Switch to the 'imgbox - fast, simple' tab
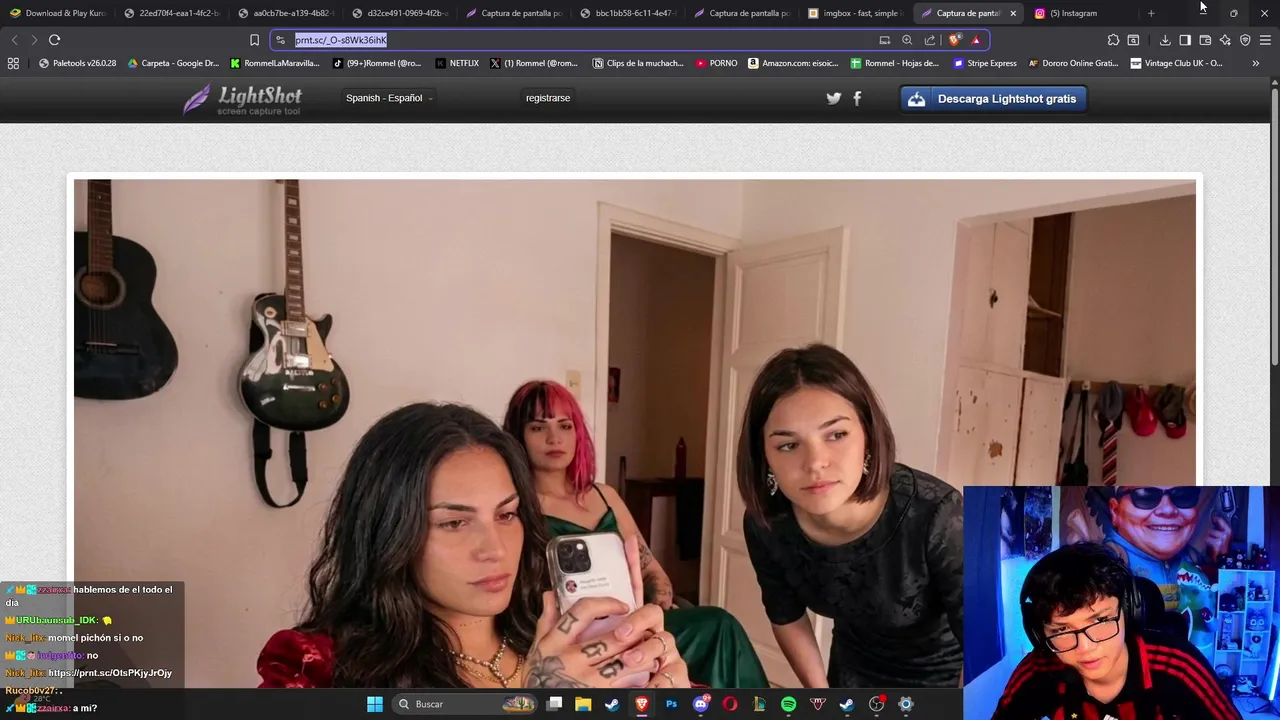The height and width of the screenshot is (720, 1280). [x=854, y=13]
